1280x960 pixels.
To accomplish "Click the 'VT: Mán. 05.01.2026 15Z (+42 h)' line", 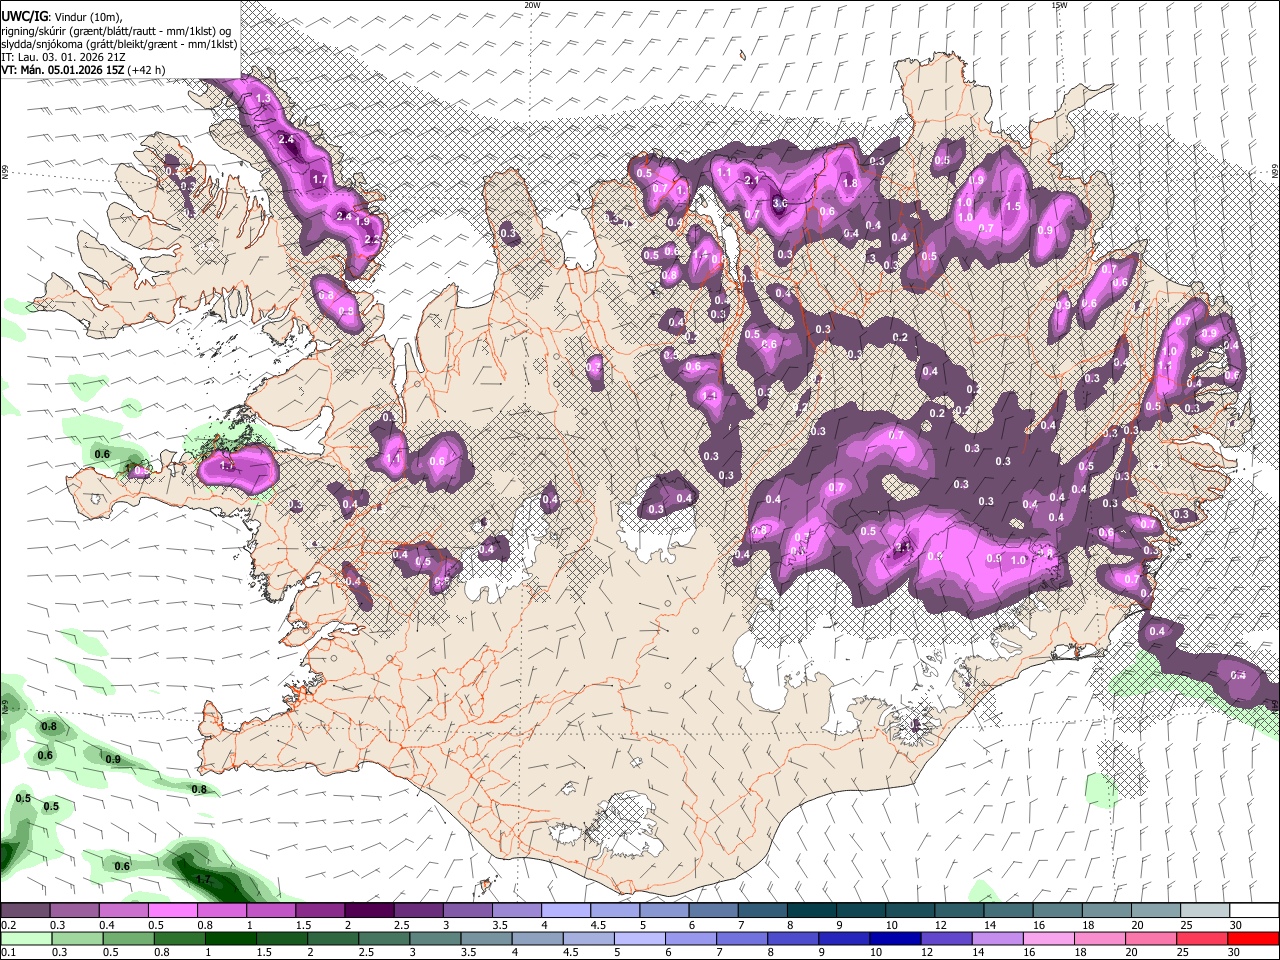I will click(x=83, y=70).
